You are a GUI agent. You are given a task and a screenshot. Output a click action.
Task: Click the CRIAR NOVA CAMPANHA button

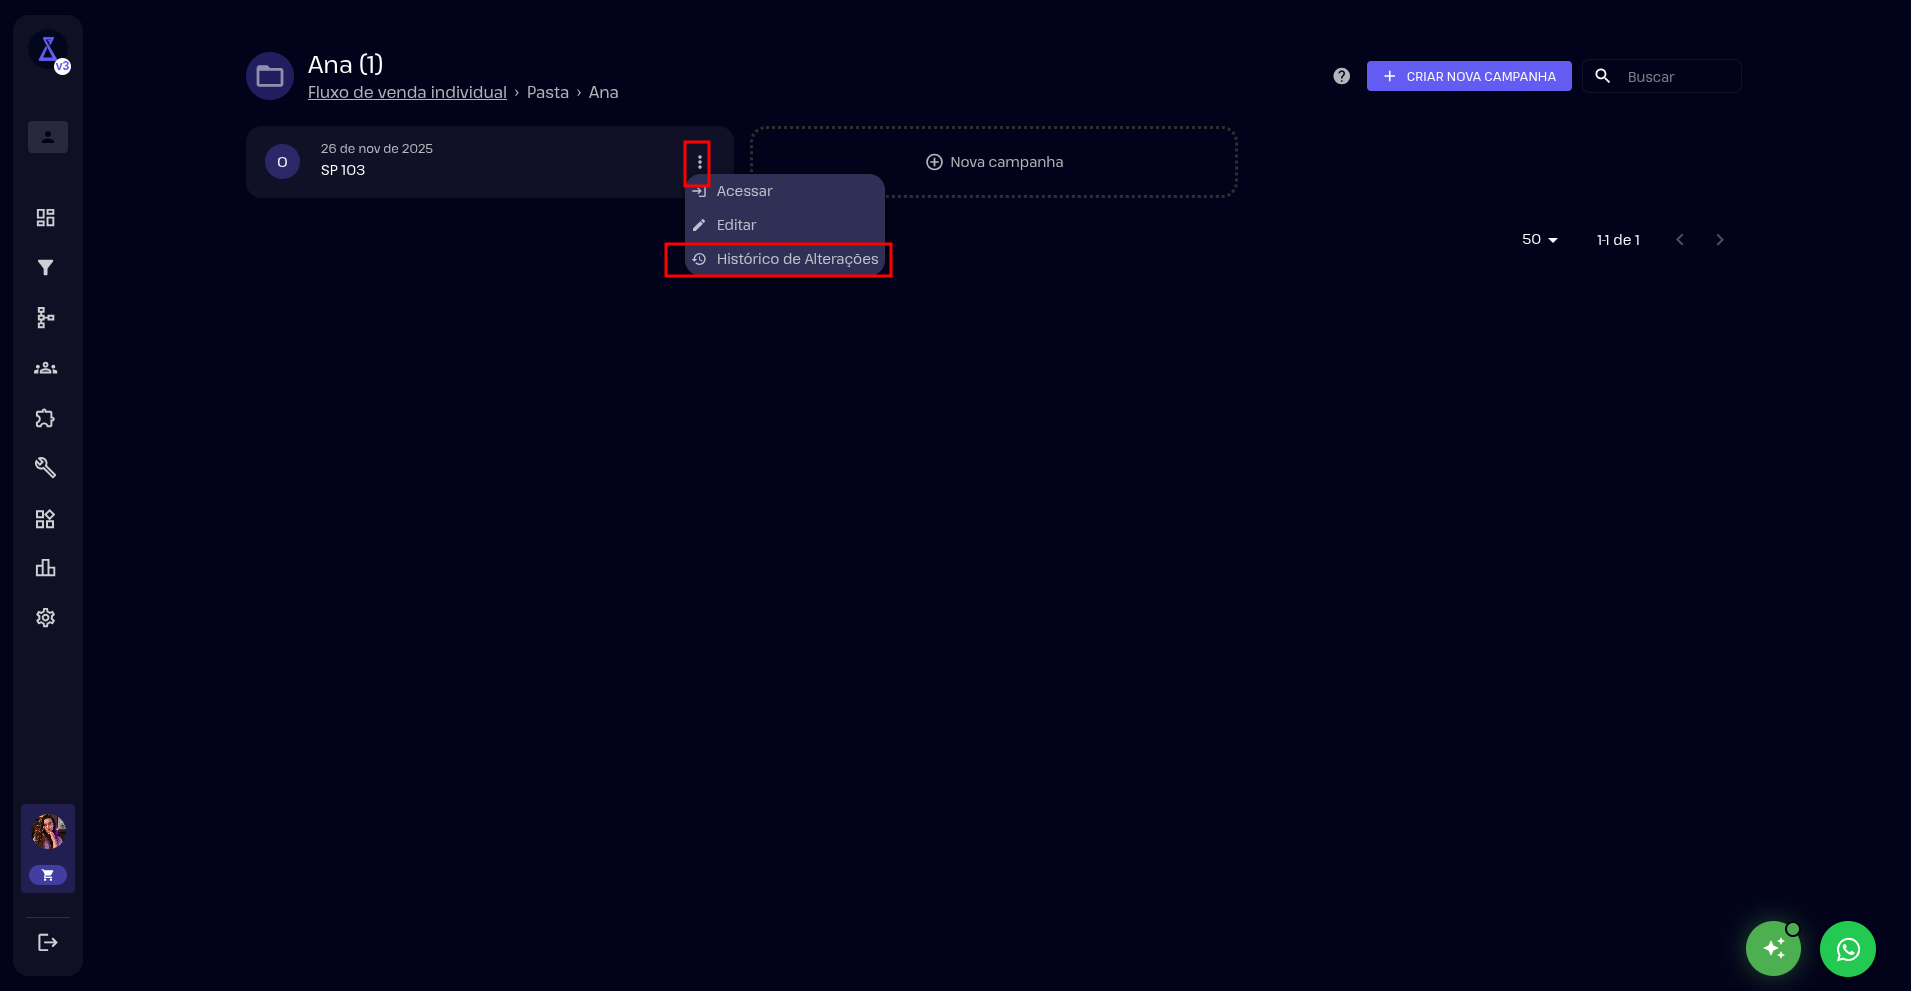coord(1468,76)
